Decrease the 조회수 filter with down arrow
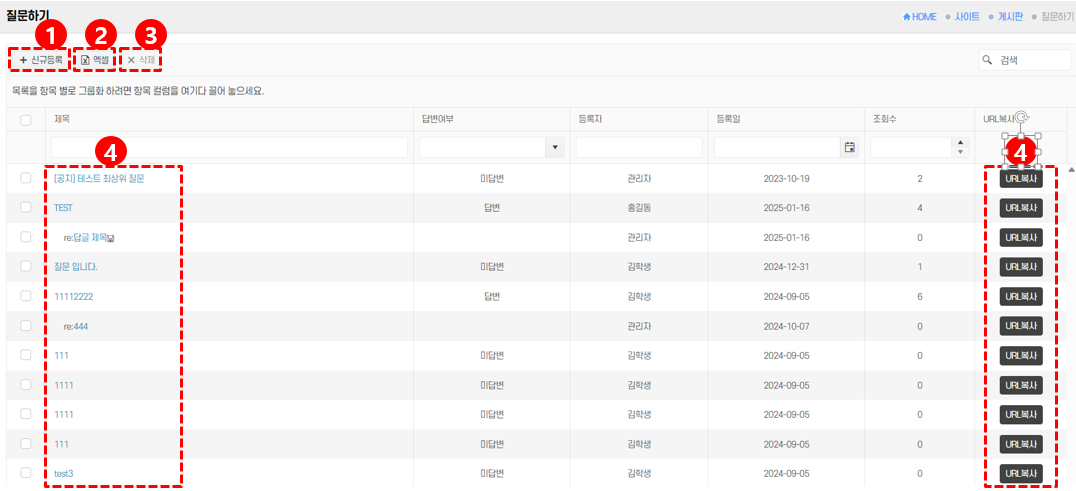 coord(961,153)
